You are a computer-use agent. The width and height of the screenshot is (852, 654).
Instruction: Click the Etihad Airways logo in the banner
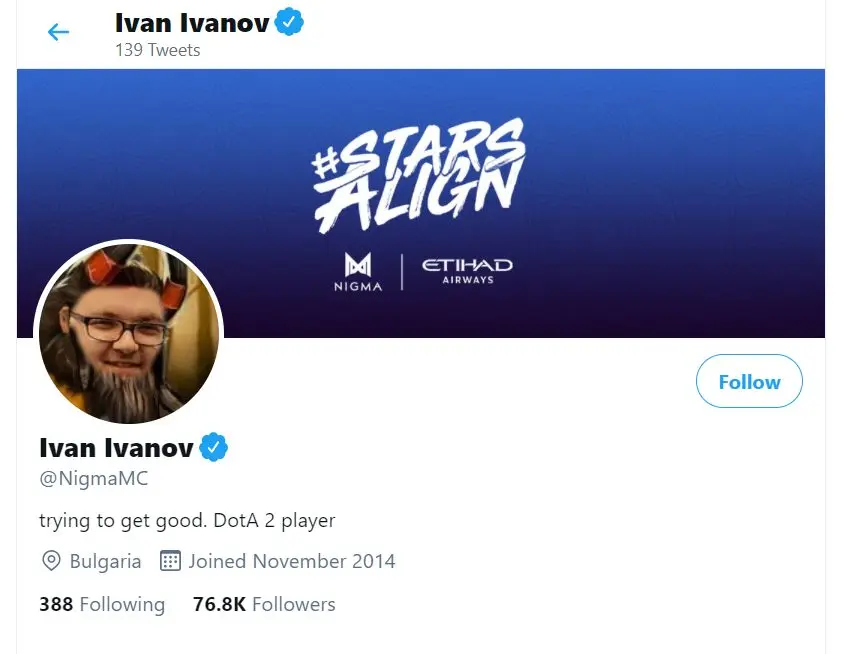pos(467,271)
